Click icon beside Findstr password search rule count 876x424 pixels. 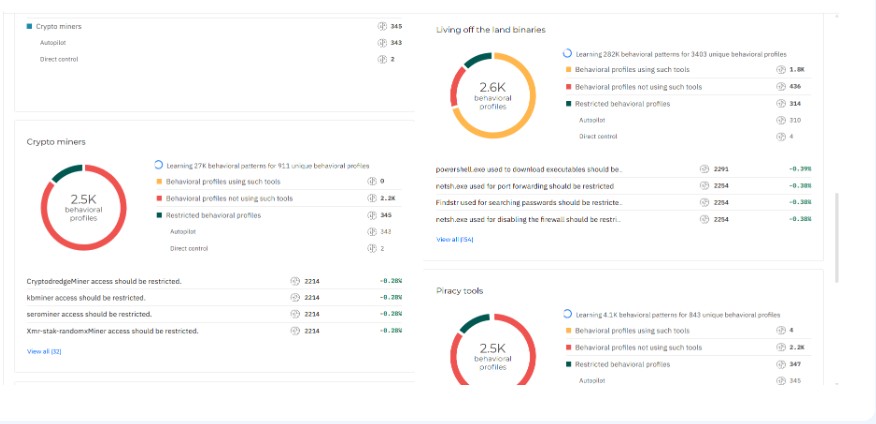(x=704, y=202)
